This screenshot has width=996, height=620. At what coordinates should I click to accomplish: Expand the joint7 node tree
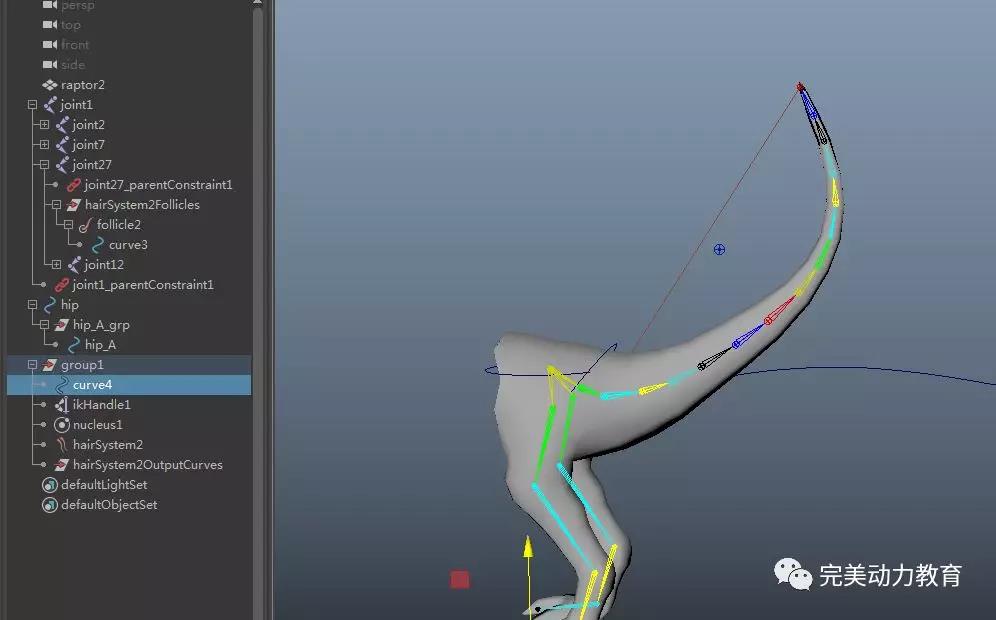click(x=44, y=145)
